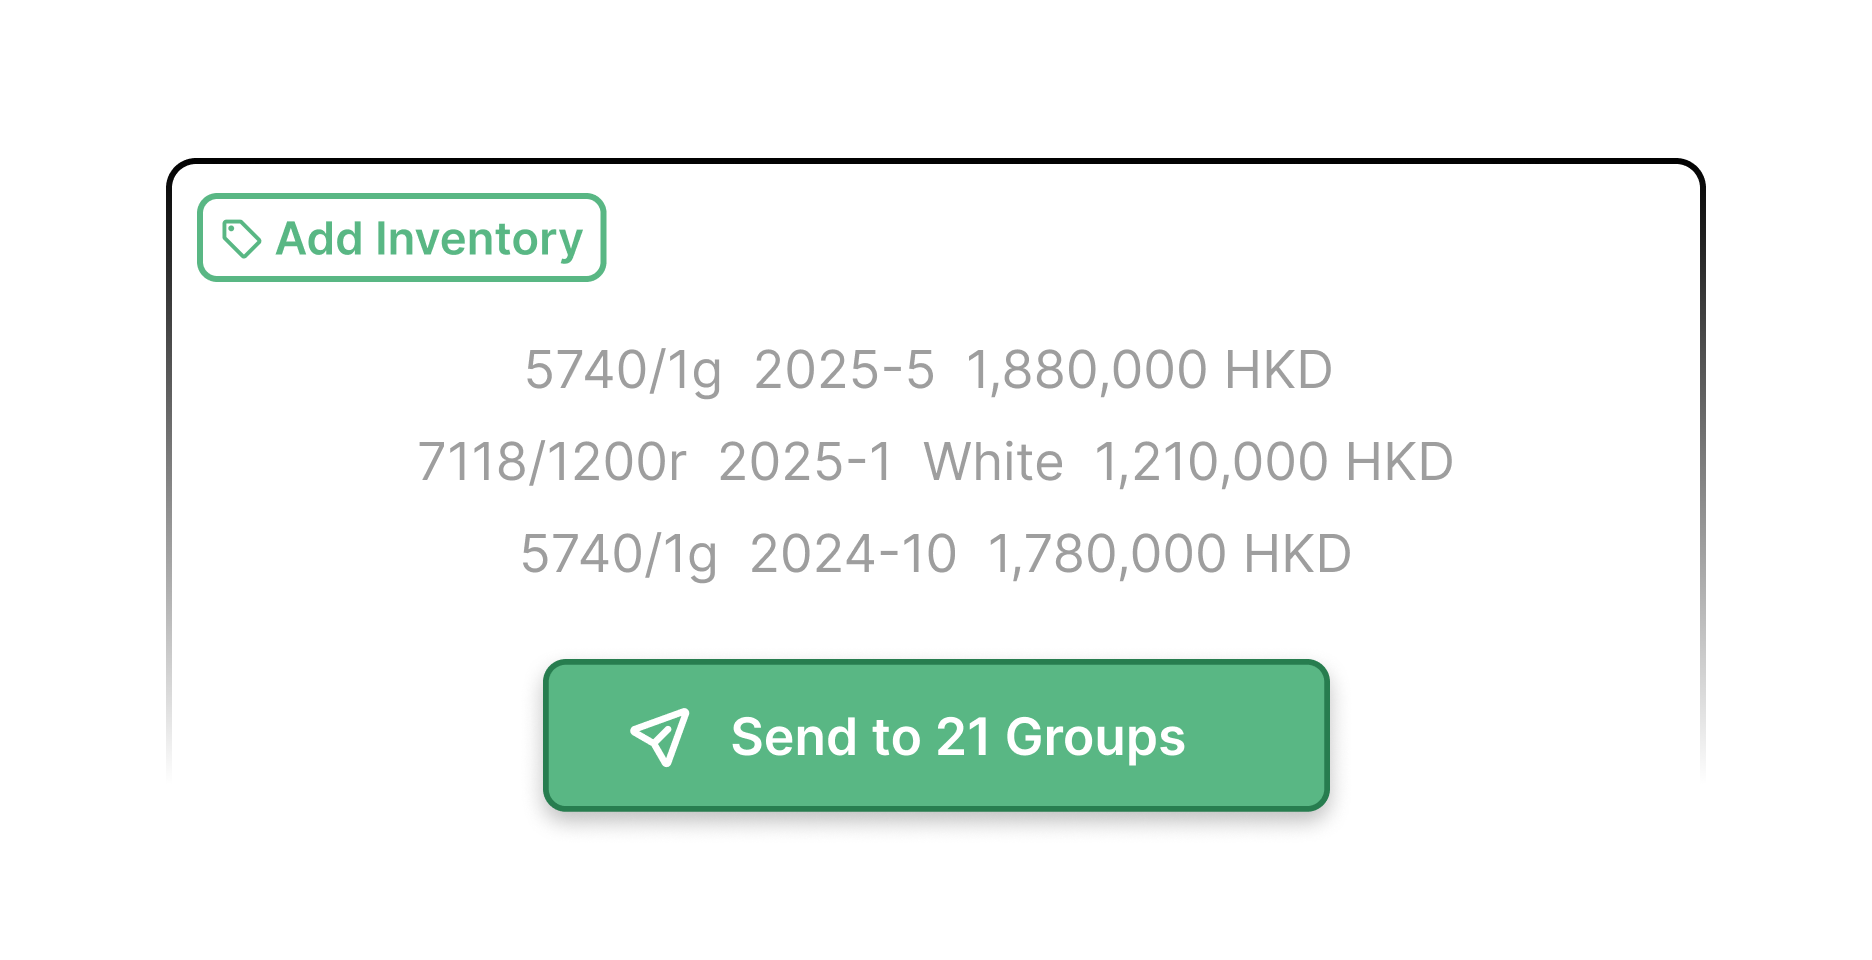The width and height of the screenshot is (1872, 960).
Task: Select the 5740/1g 2024-10 inventory line
Action: tap(936, 554)
